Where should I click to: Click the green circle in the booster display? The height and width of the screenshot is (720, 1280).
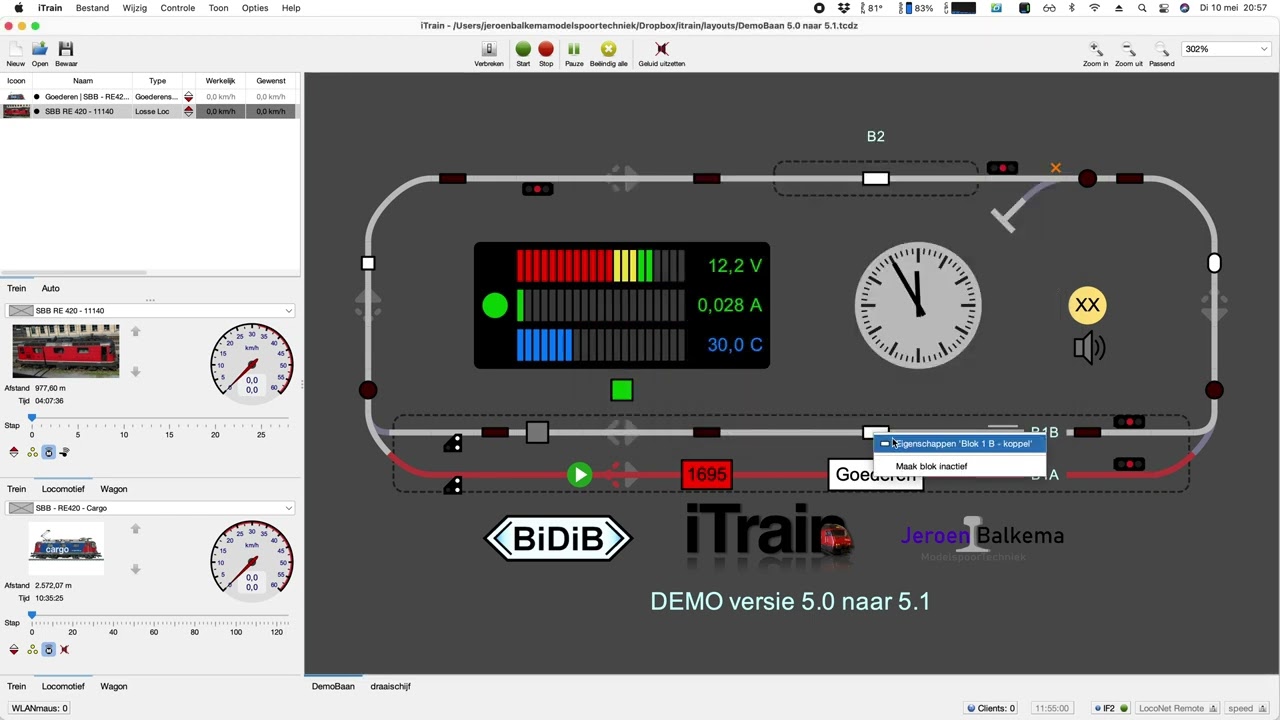coord(495,305)
